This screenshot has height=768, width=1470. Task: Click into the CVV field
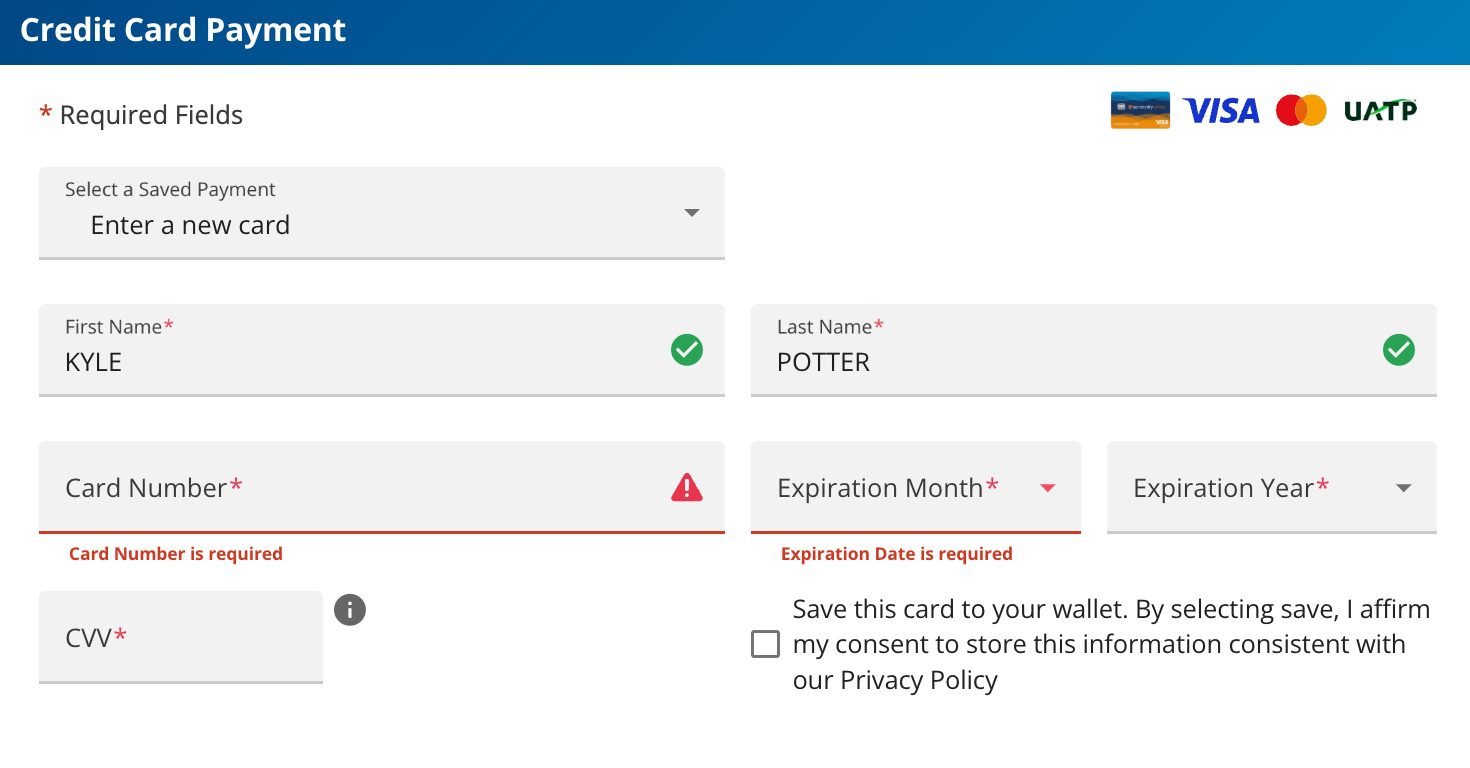click(x=180, y=637)
